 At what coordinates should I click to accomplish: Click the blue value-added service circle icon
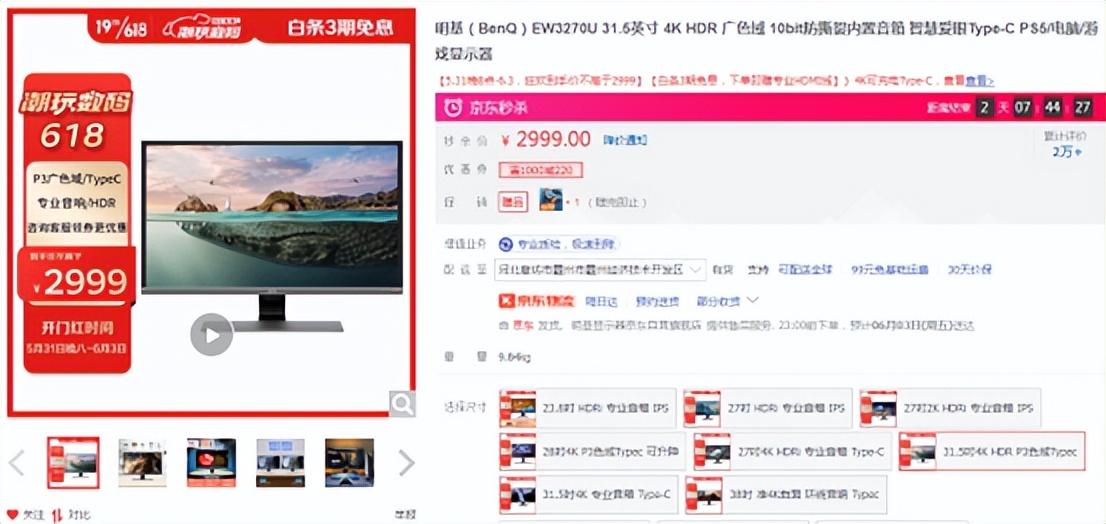505,245
